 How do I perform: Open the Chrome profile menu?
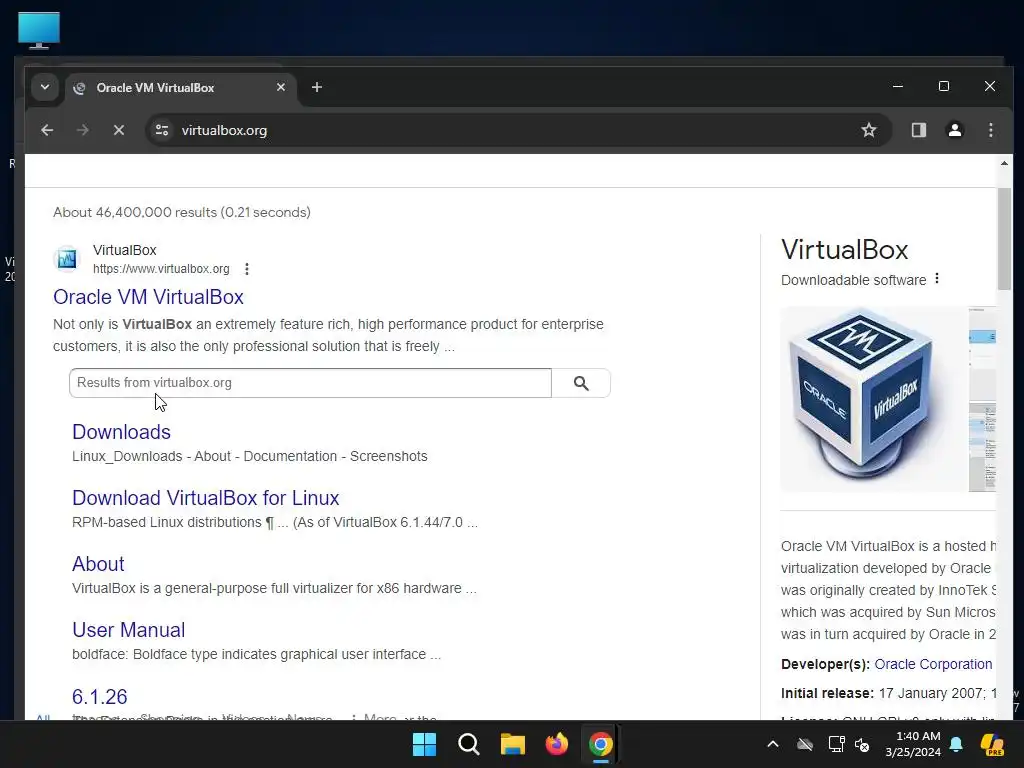[955, 130]
